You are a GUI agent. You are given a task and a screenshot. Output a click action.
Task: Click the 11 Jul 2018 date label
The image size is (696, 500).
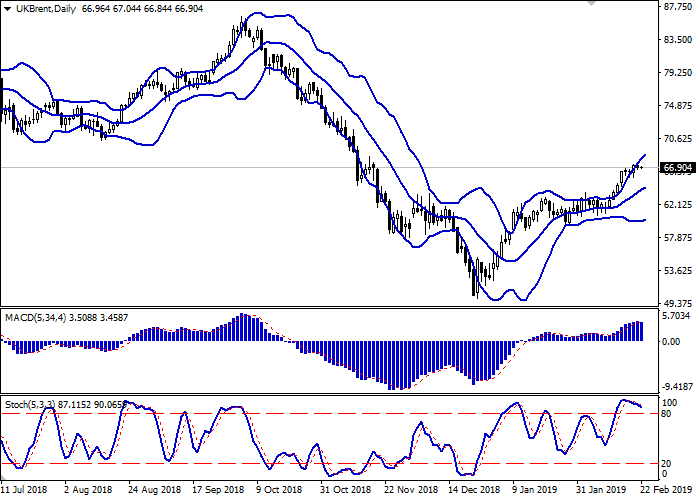pyautogui.click(x=25, y=491)
